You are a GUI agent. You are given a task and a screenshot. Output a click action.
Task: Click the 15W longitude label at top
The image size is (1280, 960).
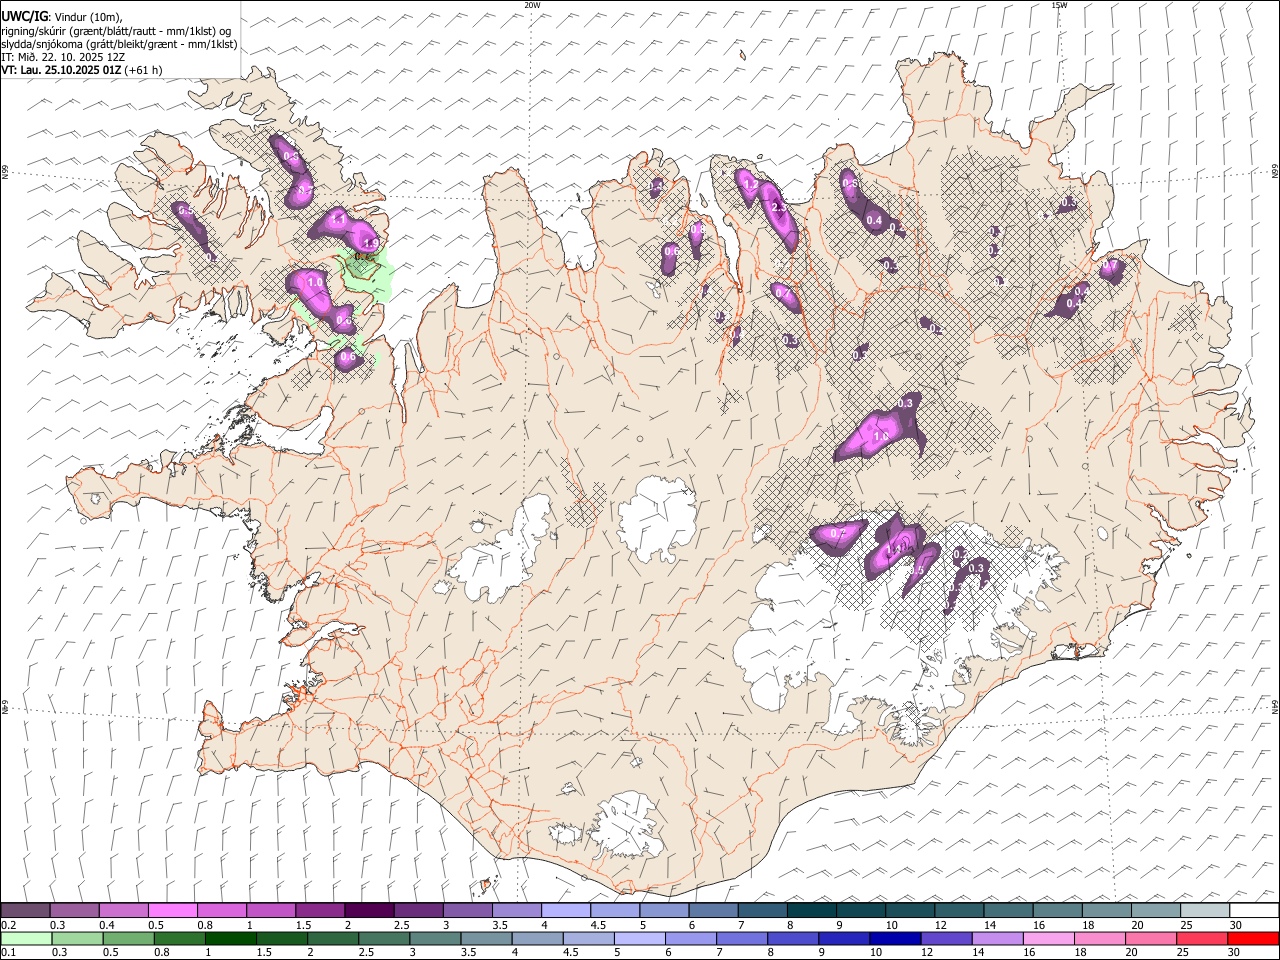pyautogui.click(x=1059, y=5)
